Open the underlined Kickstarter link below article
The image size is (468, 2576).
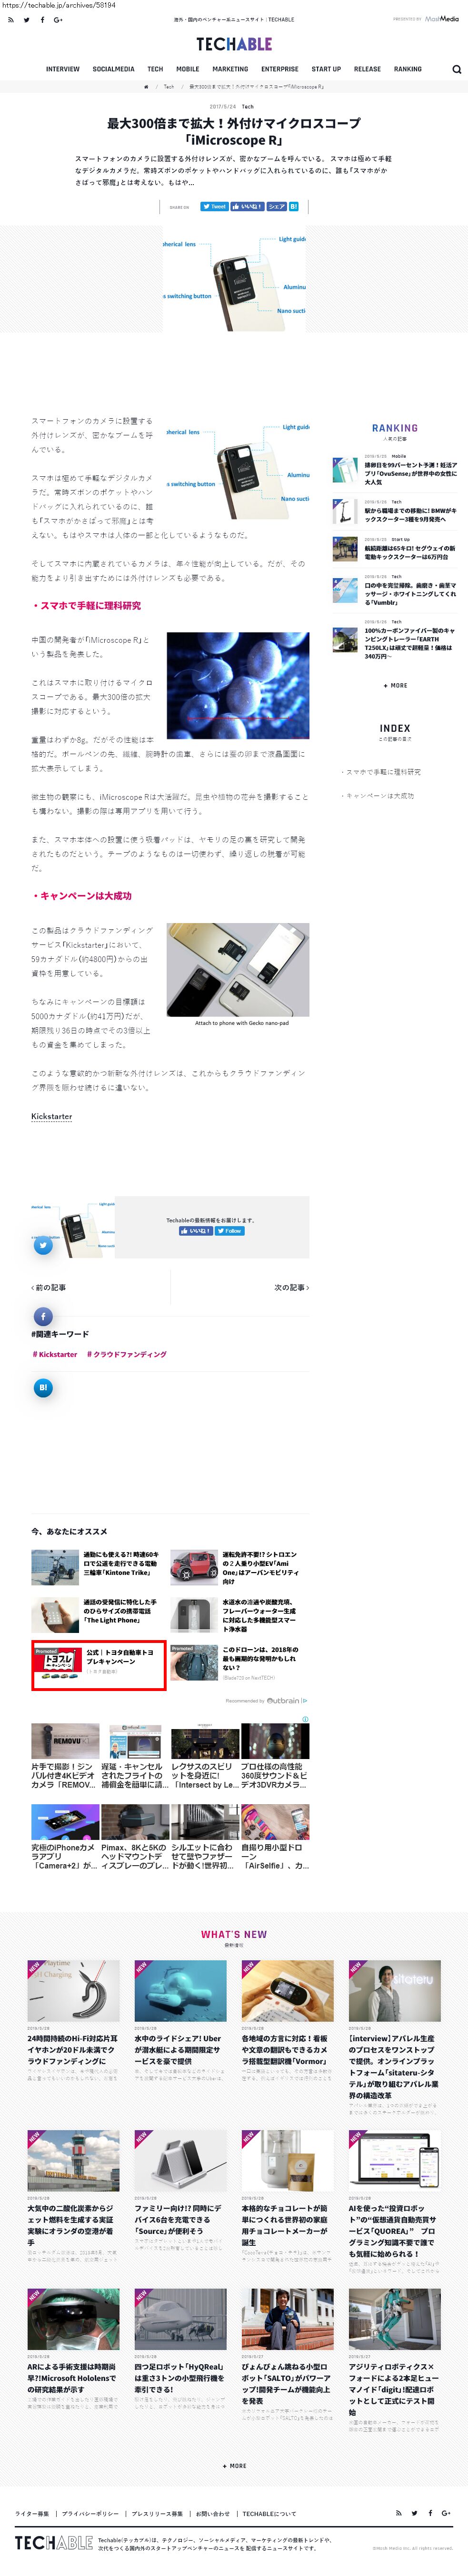point(51,1116)
